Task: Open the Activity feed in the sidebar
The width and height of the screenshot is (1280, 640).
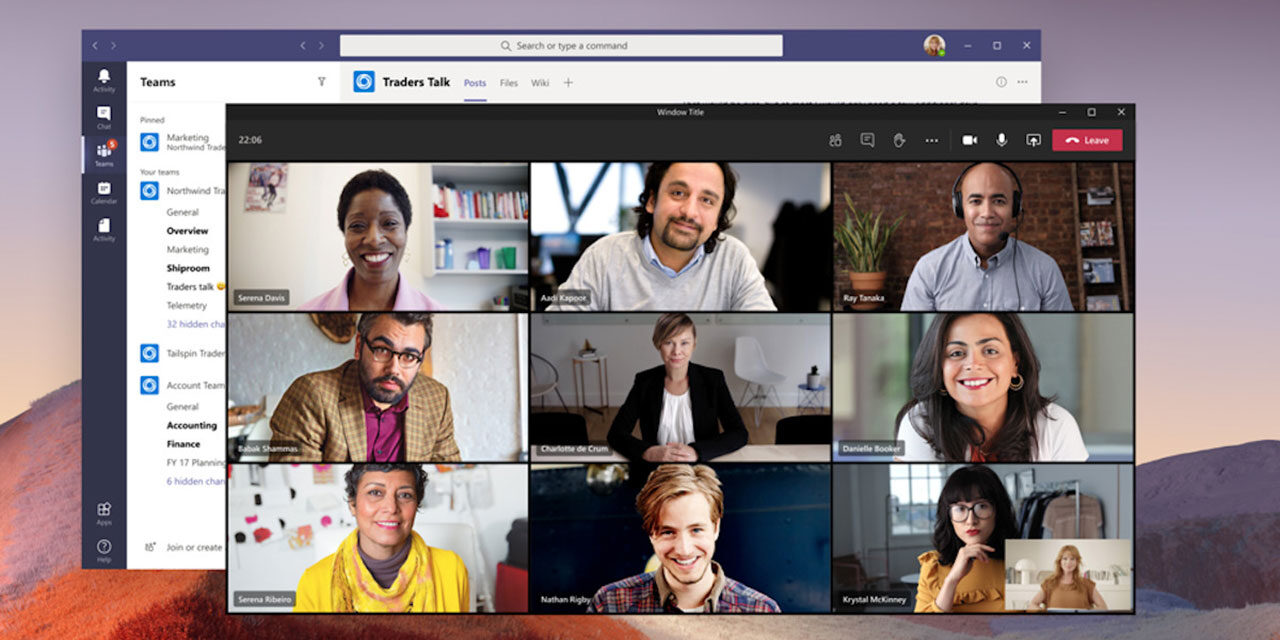Action: coord(103,77)
